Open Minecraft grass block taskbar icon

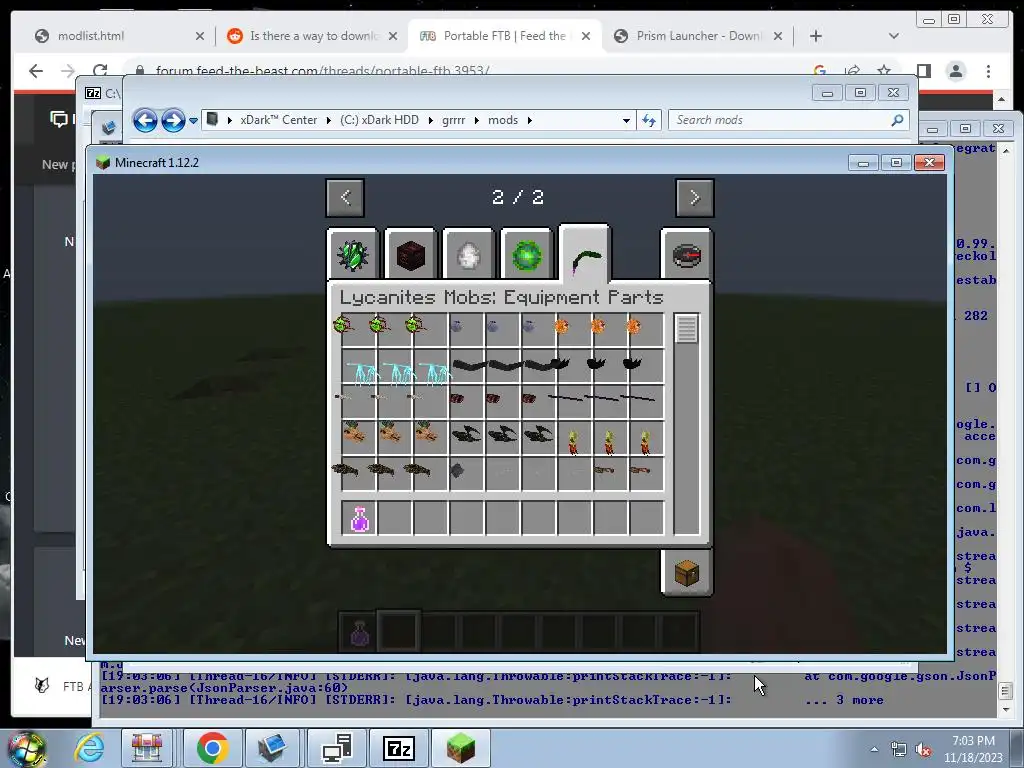coord(460,748)
